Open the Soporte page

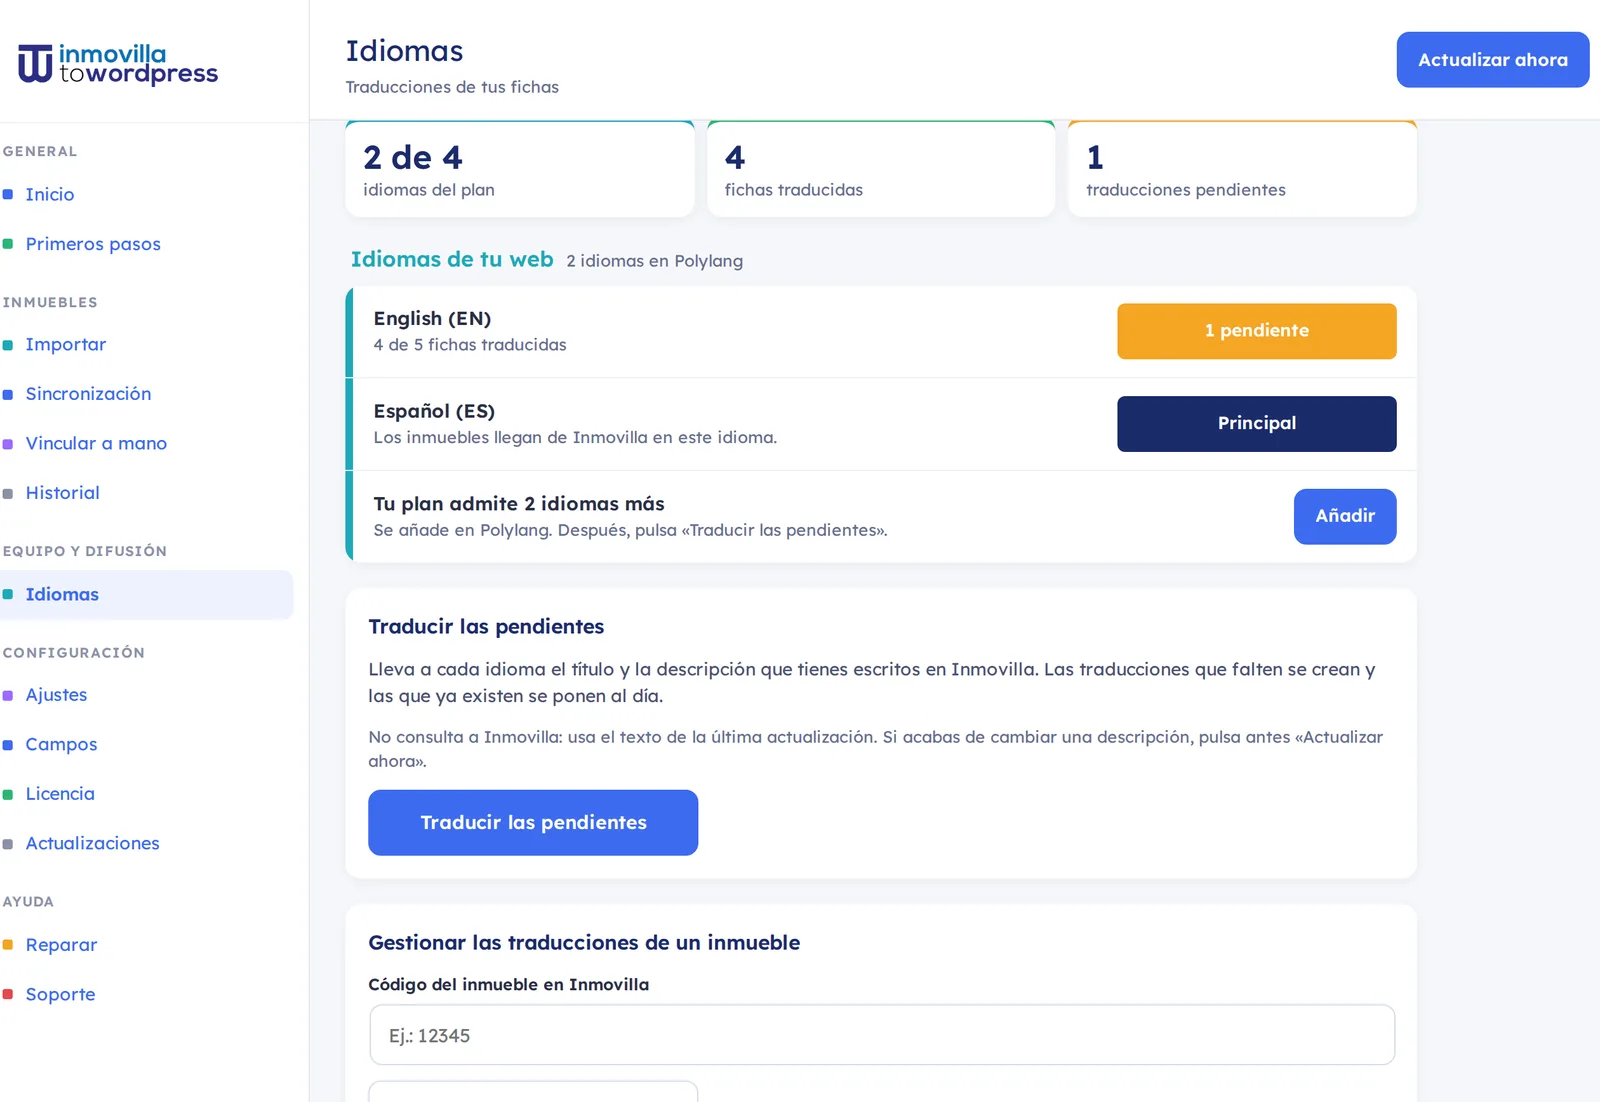60,994
